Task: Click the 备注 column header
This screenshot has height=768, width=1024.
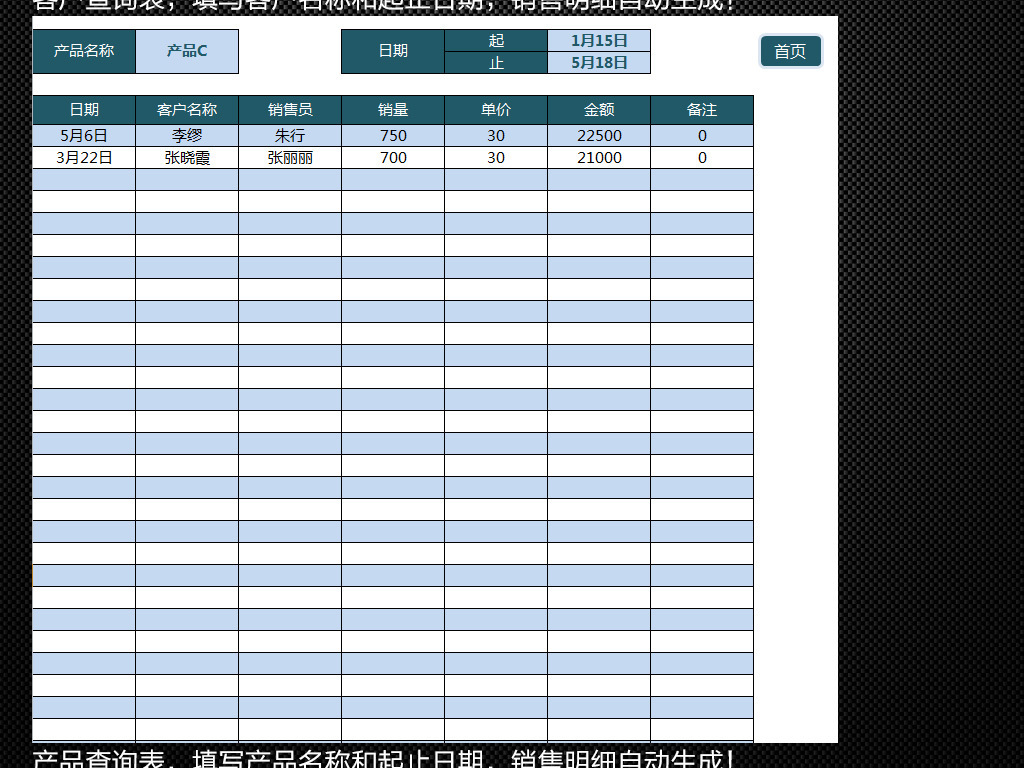Action: point(702,109)
